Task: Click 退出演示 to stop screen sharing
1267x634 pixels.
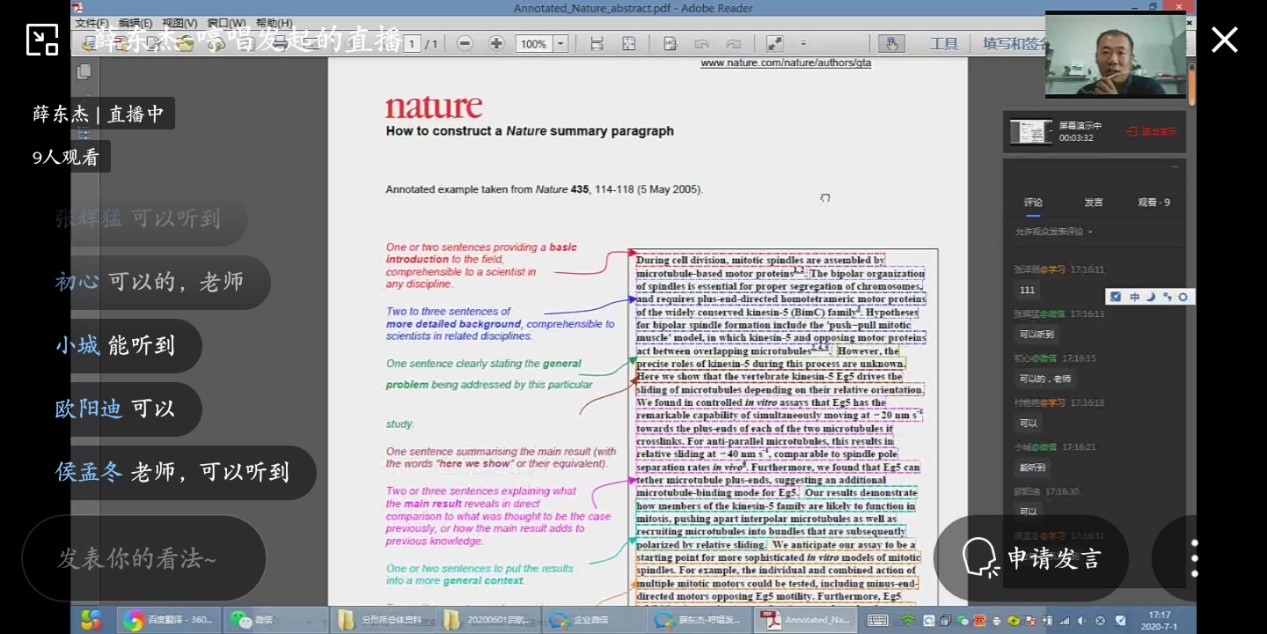Action: [x=1151, y=132]
